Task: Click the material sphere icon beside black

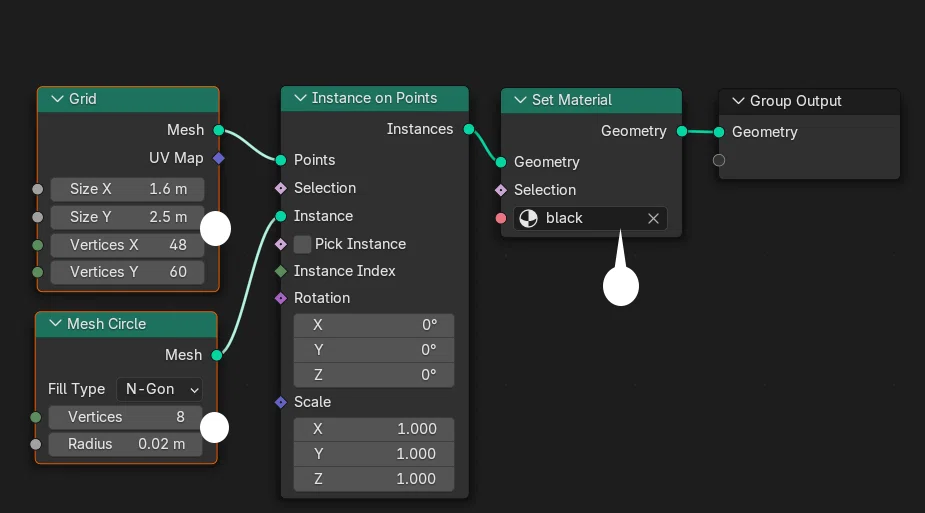Action: (528, 219)
